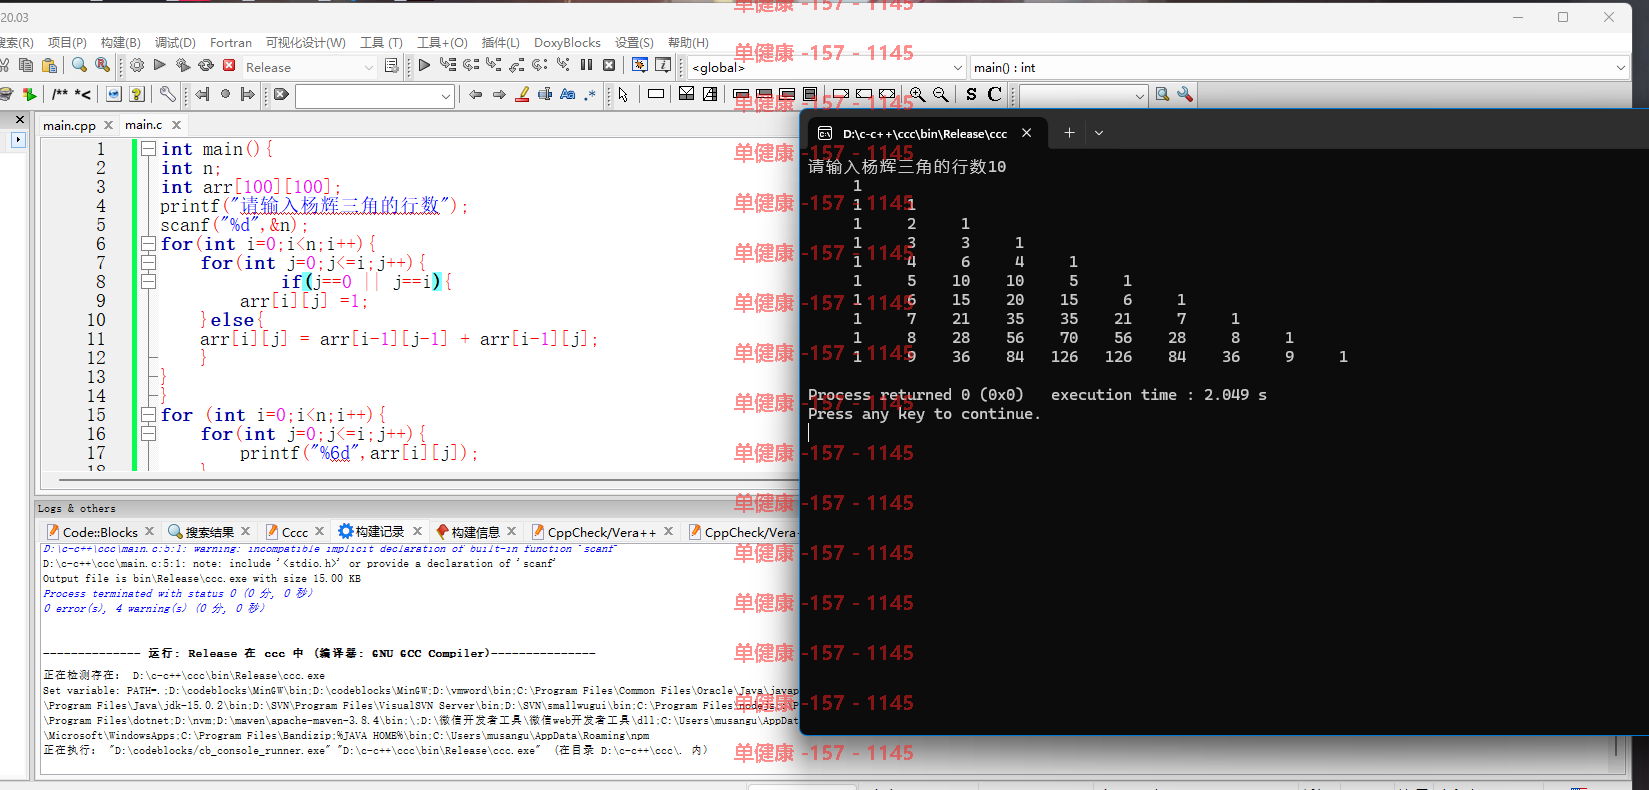The height and width of the screenshot is (790, 1649).
Task: Switch to the 搜索结果 log tab
Action: click(x=209, y=532)
